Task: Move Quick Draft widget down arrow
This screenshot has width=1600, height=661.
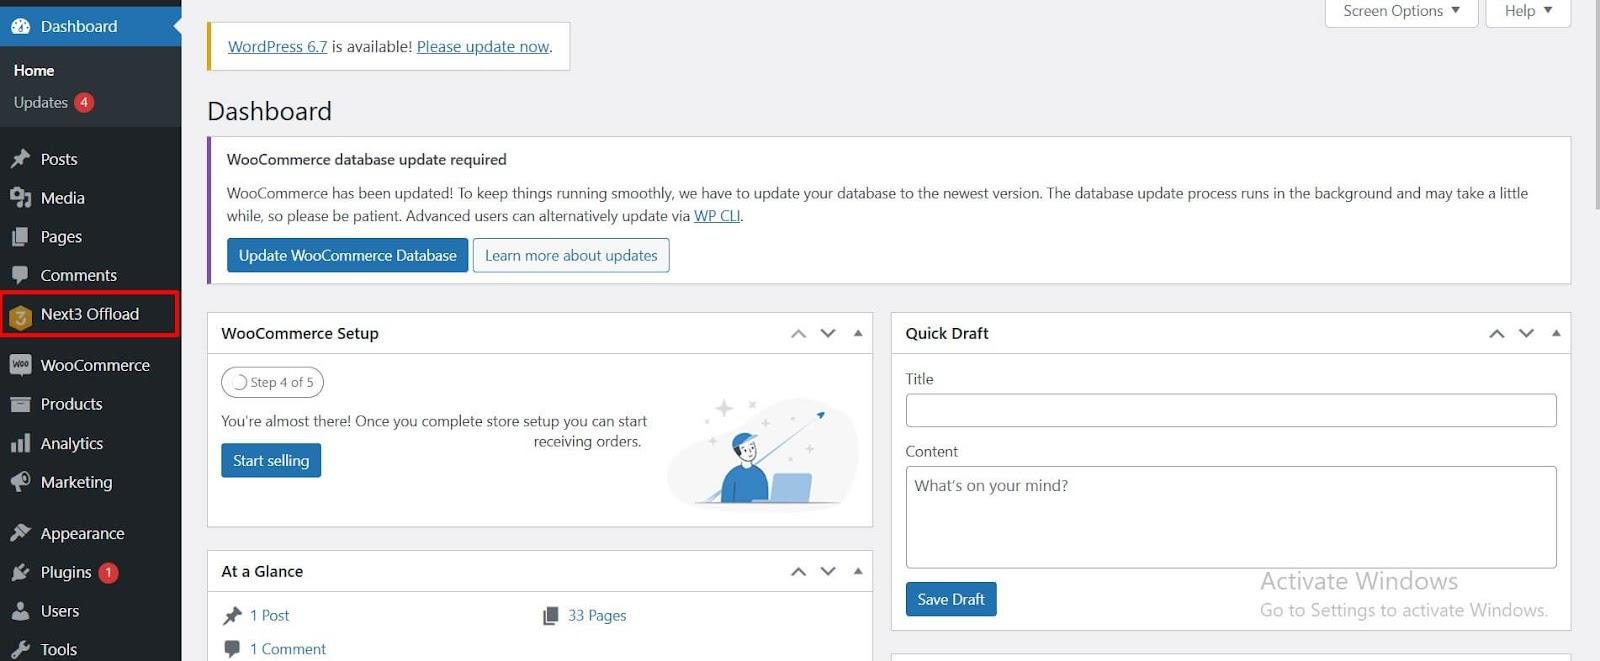Action: pos(1526,333)
